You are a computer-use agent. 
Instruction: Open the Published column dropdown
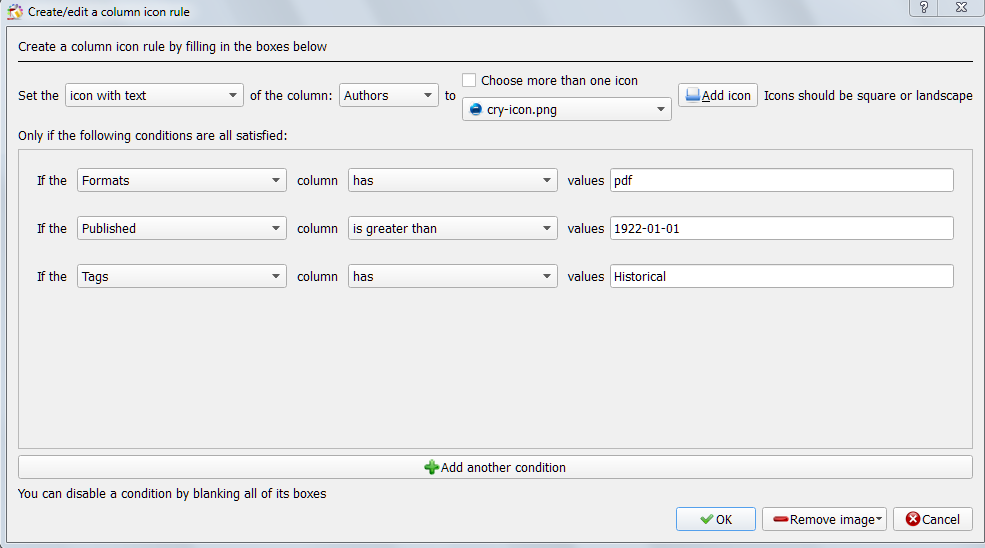click(x=182, y=228)
